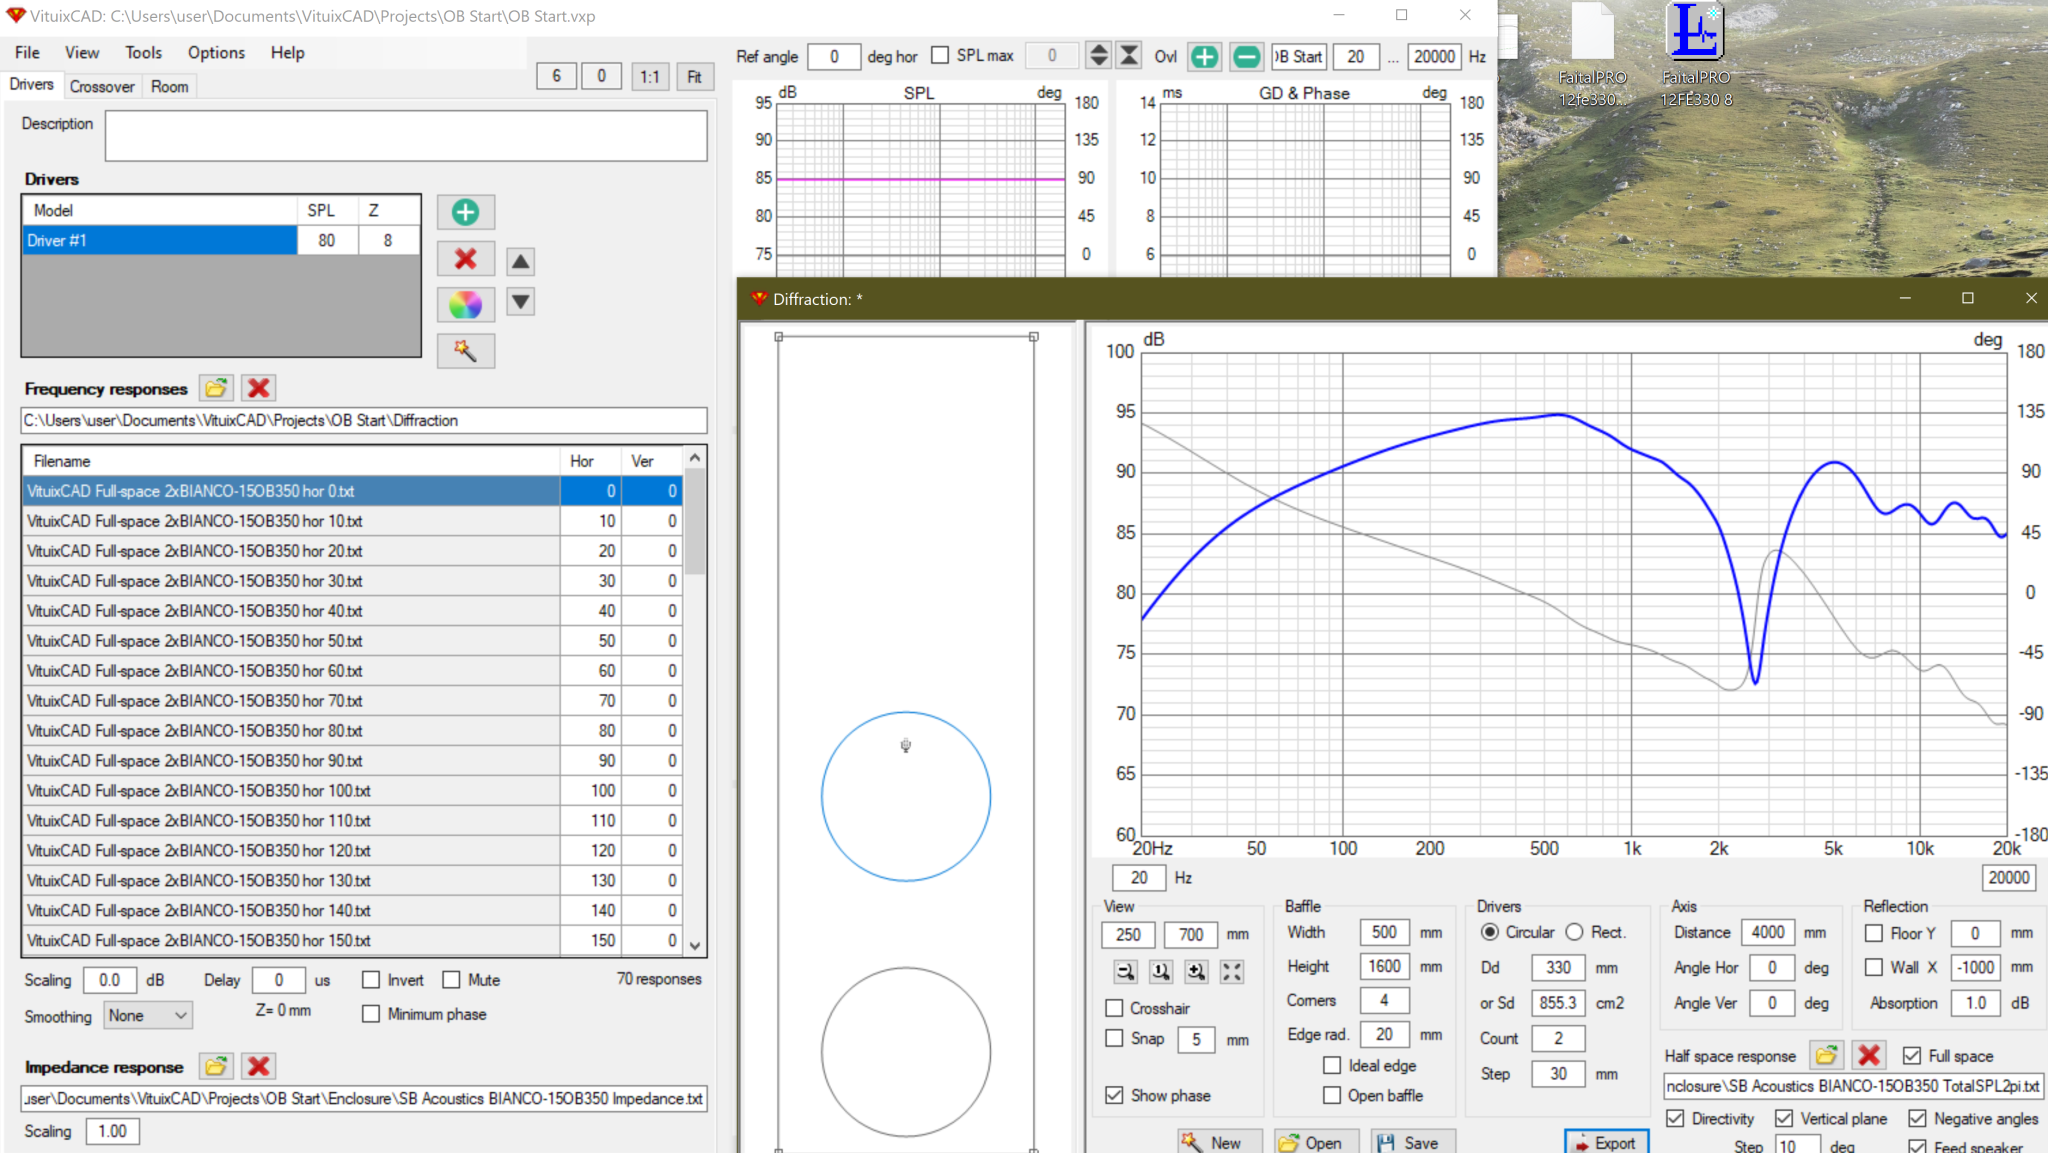Zoom out the baffle view
The height and width of the screenshot is (1153, 2048).
[1125, 971]
